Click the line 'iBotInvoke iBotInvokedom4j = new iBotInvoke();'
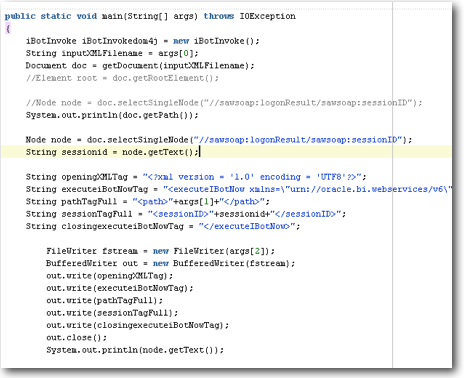The image size is (464, 378). pos(142,41)
